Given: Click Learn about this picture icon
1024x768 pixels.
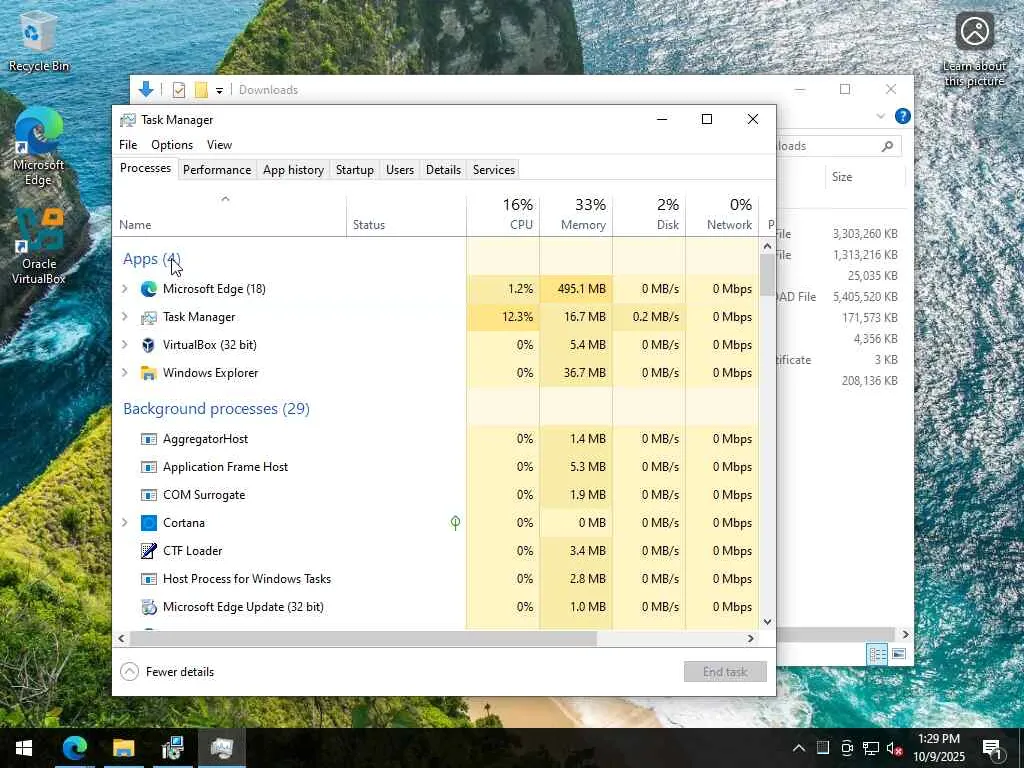Looking at the screenshot, I should click(x=974, y=49).
